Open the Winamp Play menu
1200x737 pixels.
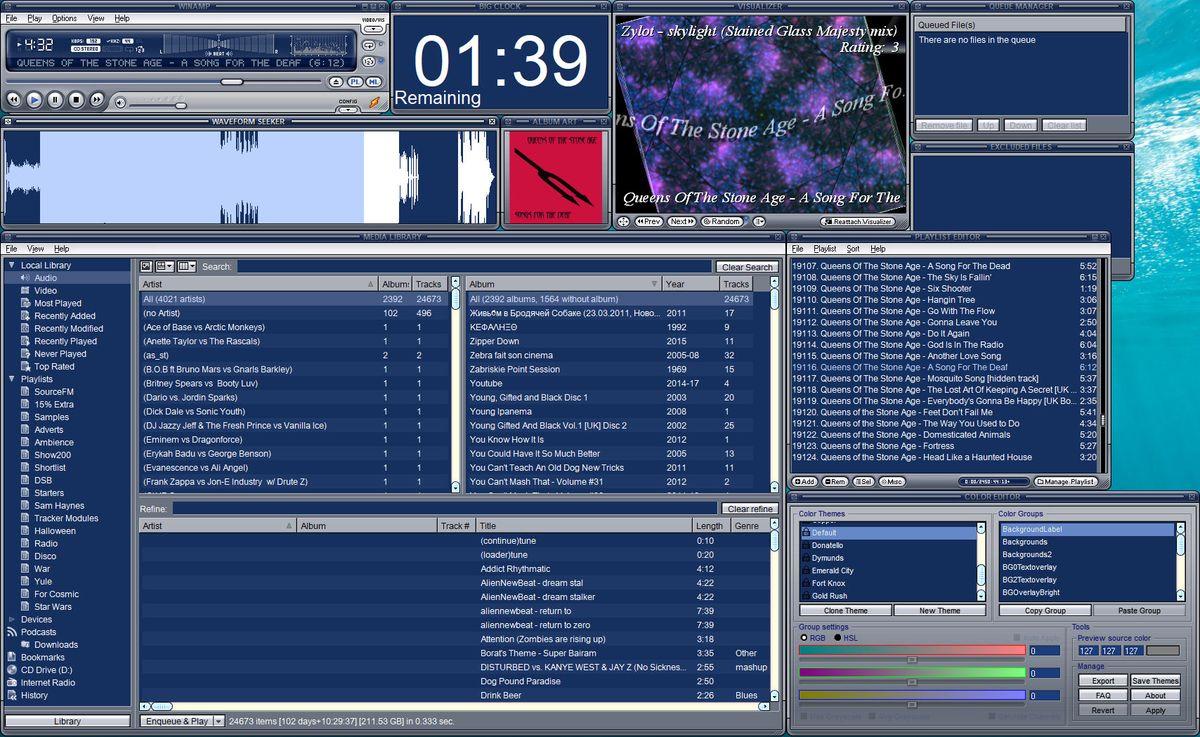[x=35, y=18]
